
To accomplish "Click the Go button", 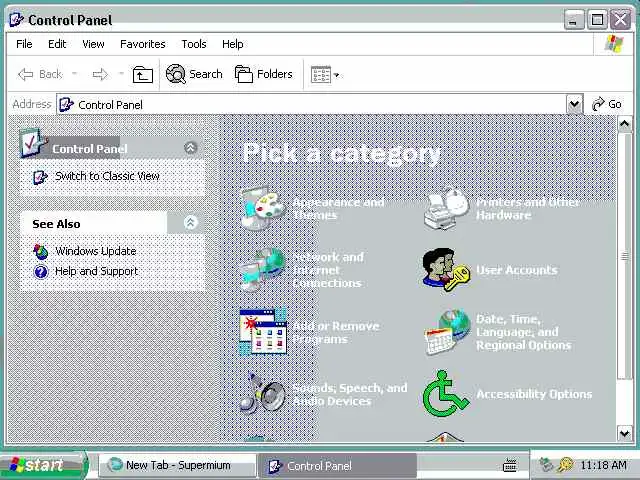I will coord(607,104).
